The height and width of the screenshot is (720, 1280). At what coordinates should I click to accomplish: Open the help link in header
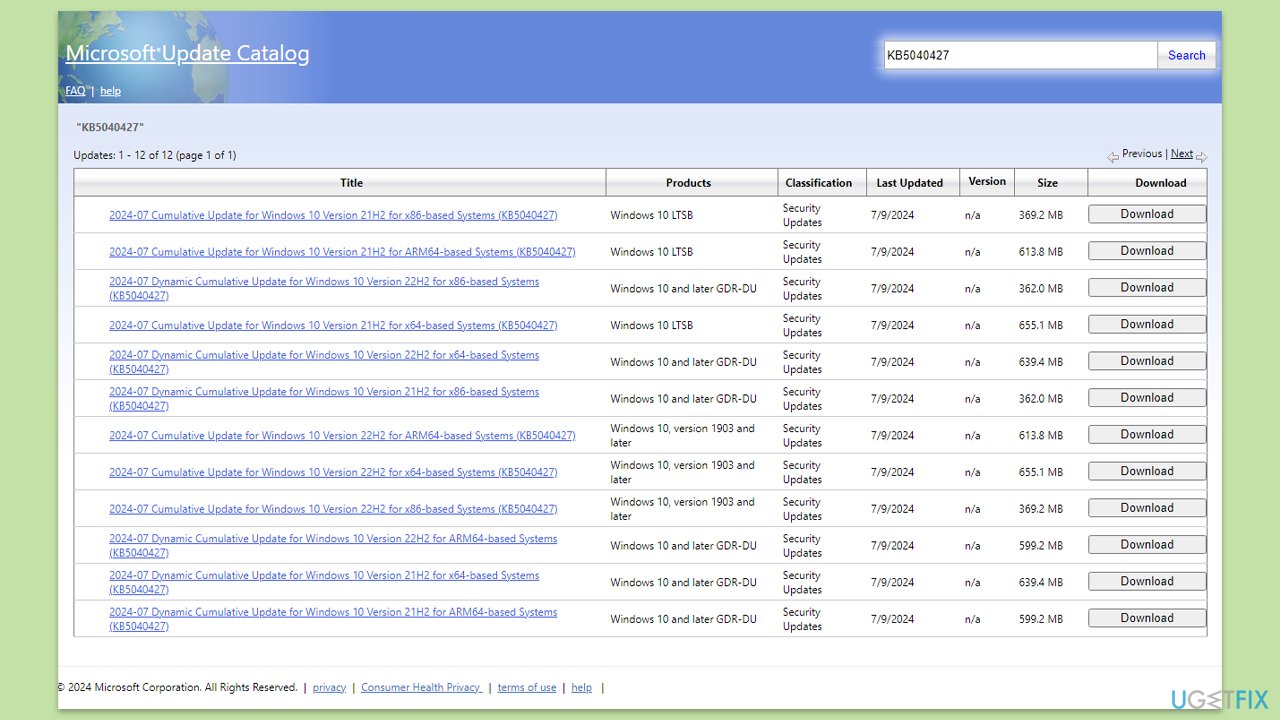click(110, 90)
